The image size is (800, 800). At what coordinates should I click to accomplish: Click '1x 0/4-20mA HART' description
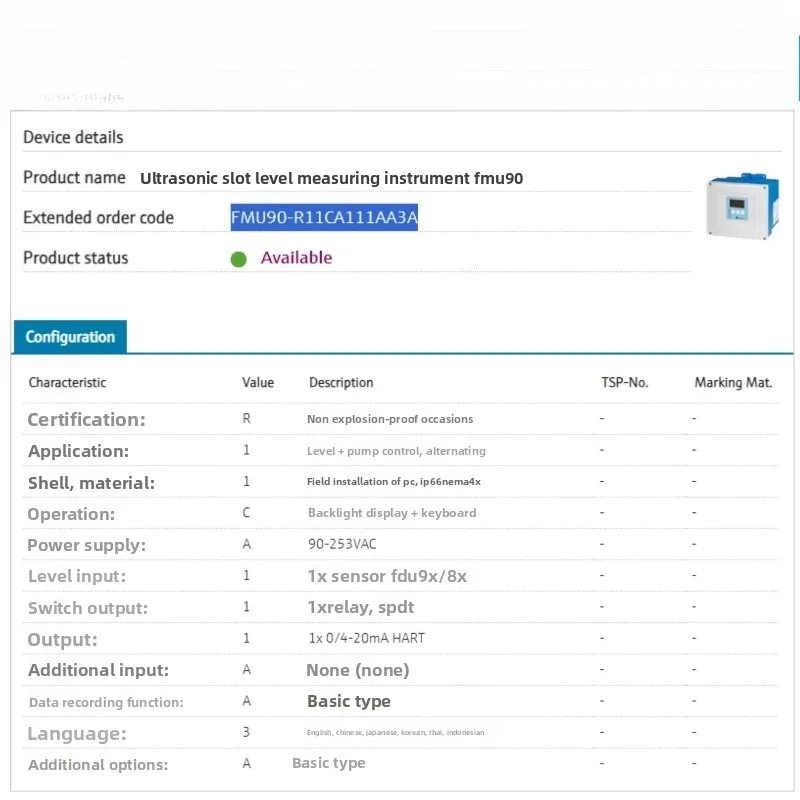366,638
